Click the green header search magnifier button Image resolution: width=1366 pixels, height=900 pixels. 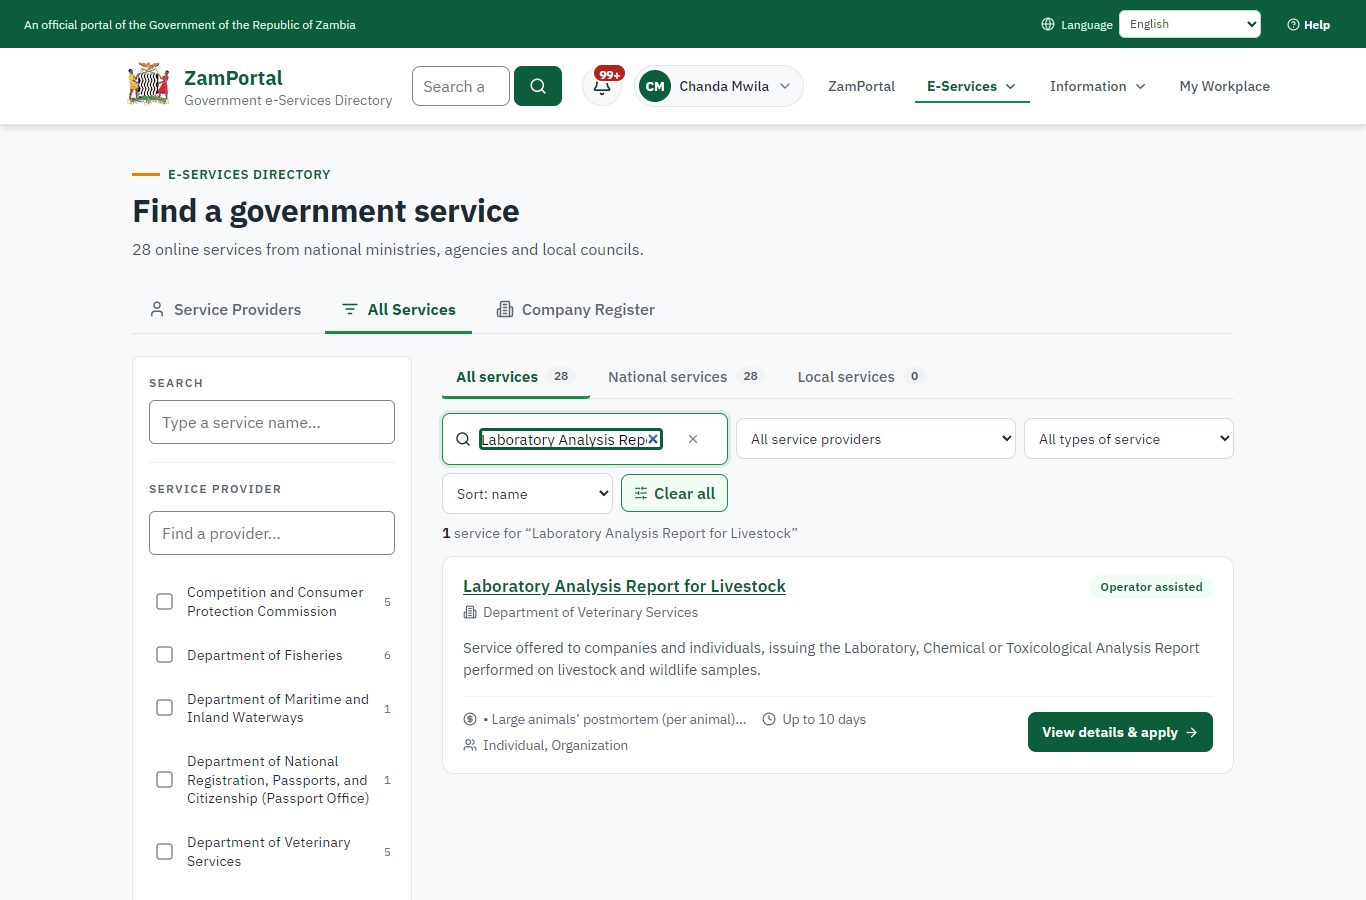[x=538, y=86]
